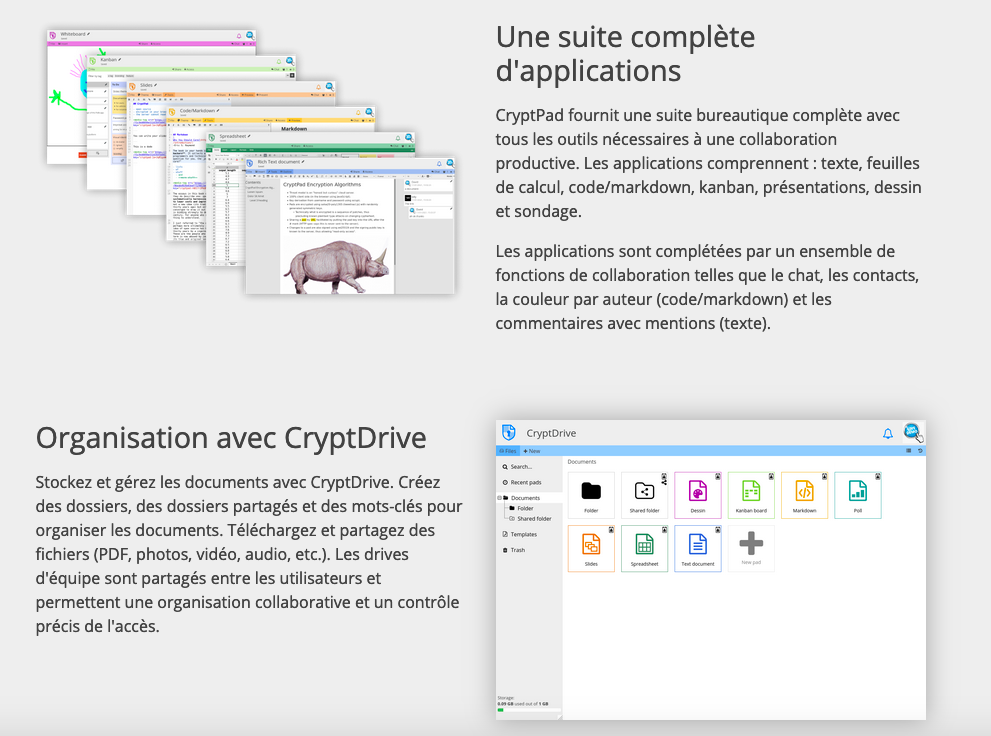The width and height of the screenshot is (991, 736).
Task: Click the green storage usage bar
Action: [501, 710]
